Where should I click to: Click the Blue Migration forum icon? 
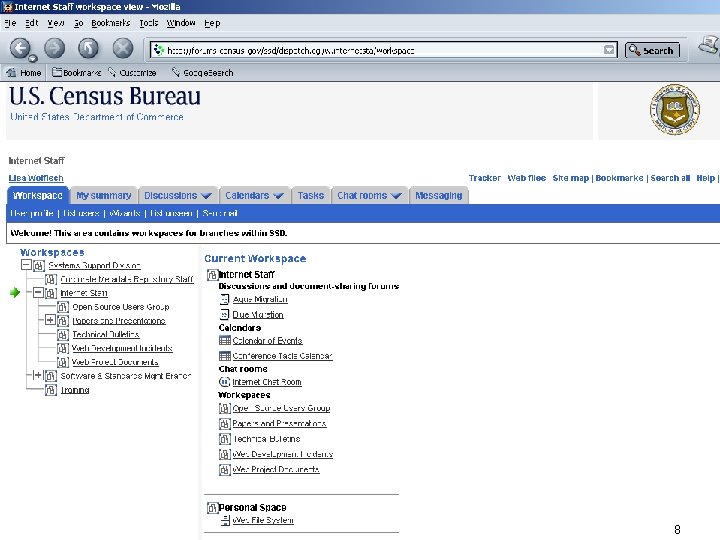click(224, 315)
